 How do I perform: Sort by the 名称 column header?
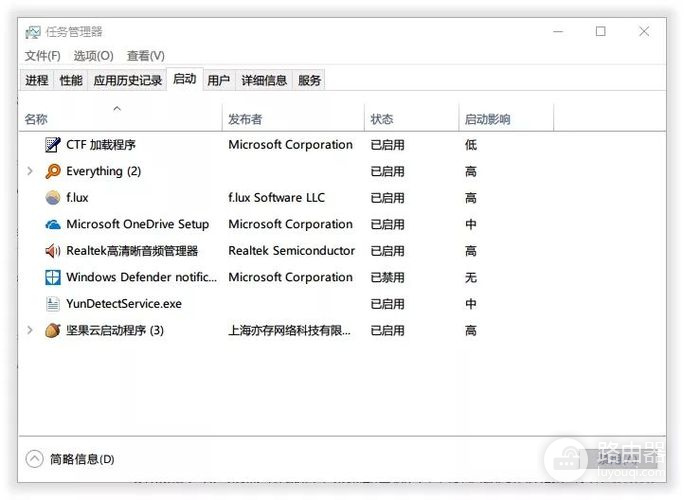pos(121,117)
